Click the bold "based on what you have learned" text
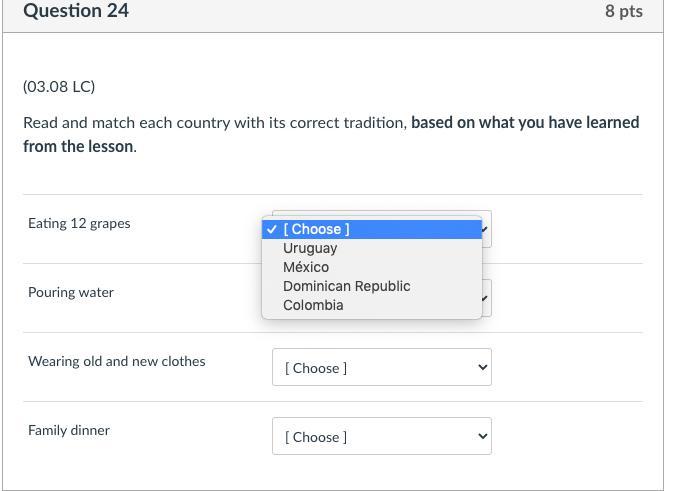The image size is (673, 491). 525,122
